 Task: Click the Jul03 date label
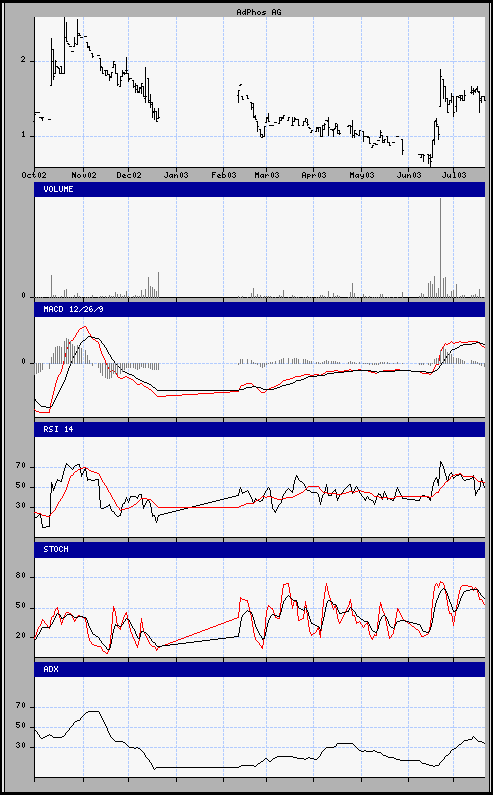click(x=454, y=175)
